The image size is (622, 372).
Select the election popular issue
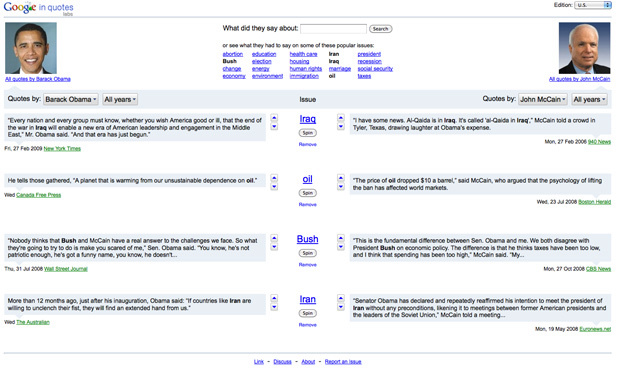pyautogui.click(x=261, y=61)
